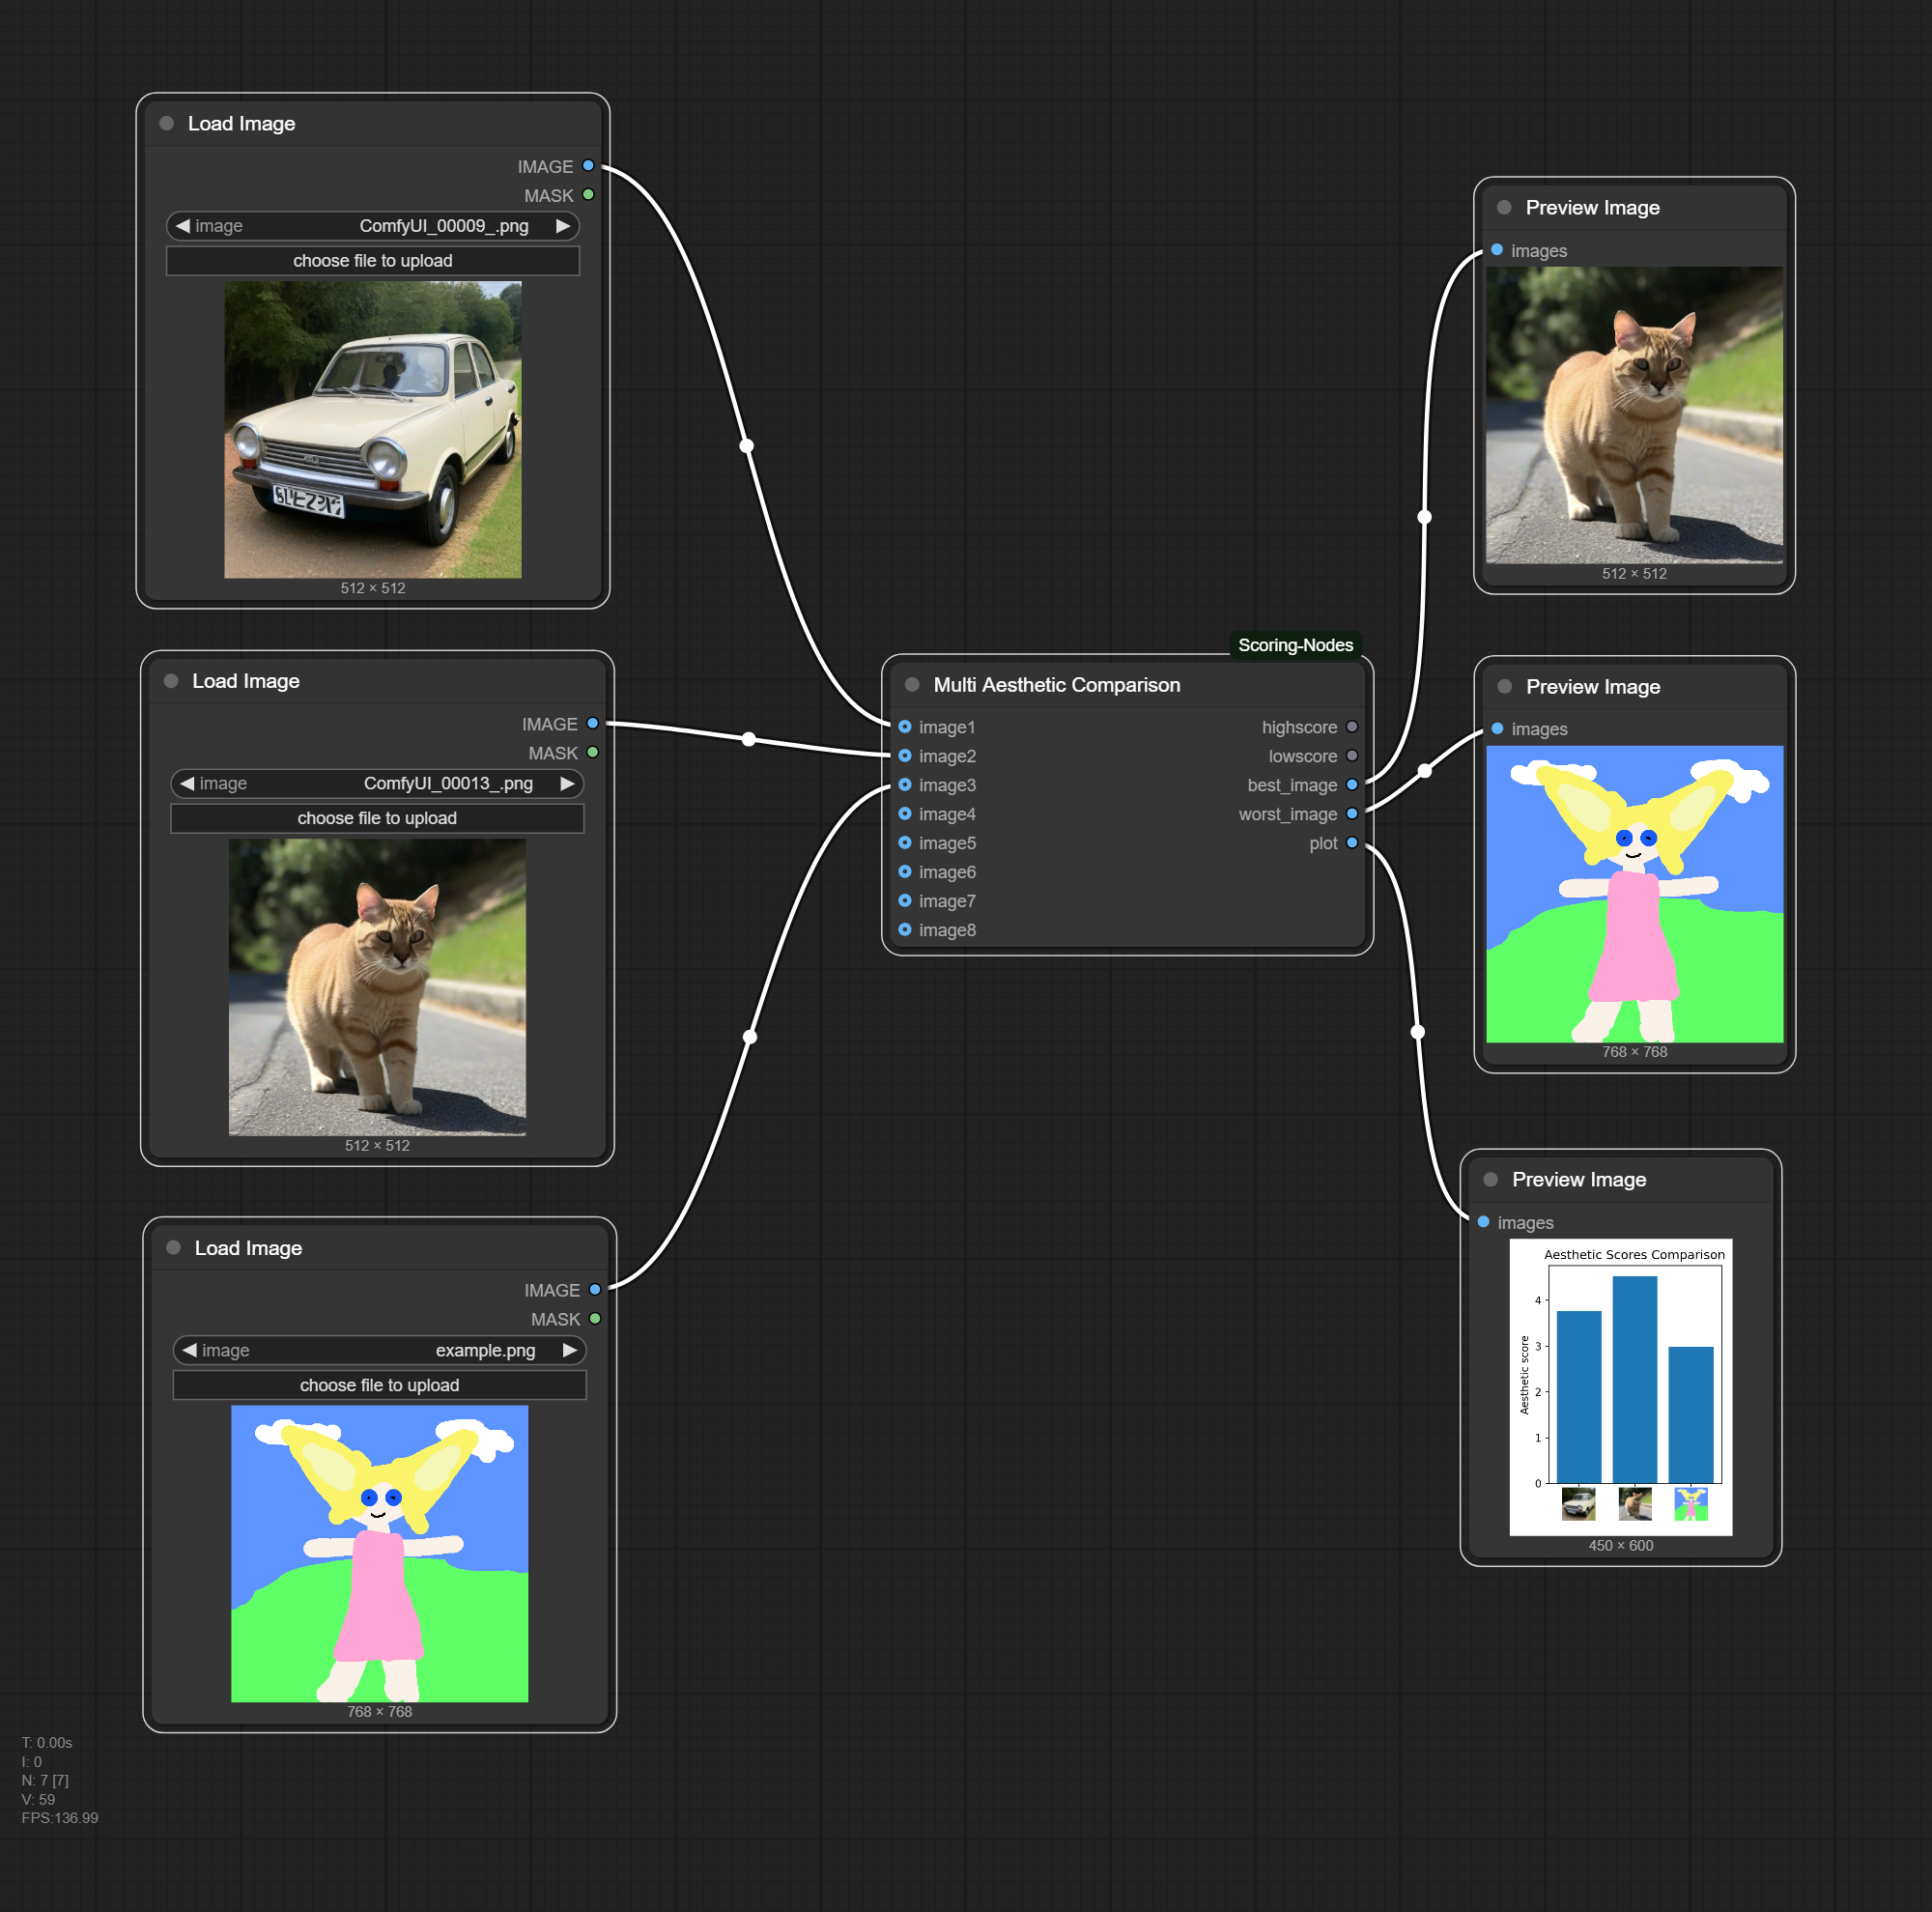Click the Multi Aesthetic Comparison node title
Screen dimensions: 1932x1912
(x=1057, y=685)
